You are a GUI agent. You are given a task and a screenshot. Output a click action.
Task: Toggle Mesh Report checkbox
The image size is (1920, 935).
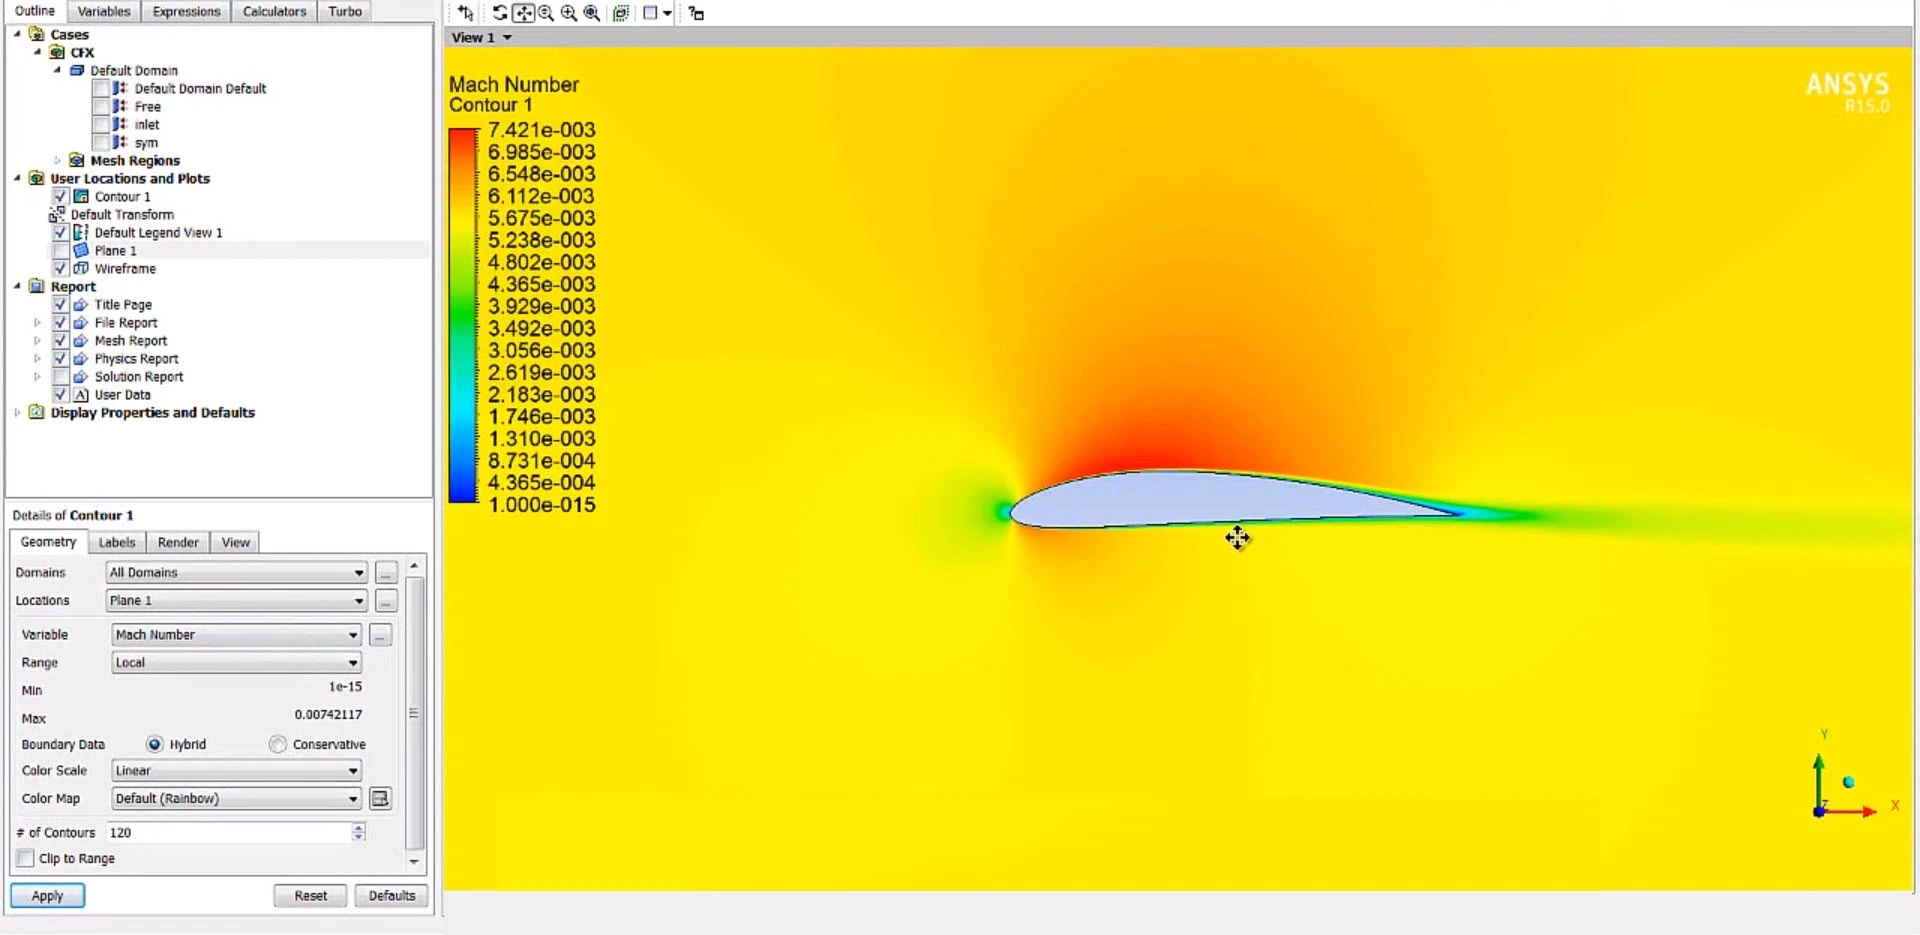click(60, 340)
